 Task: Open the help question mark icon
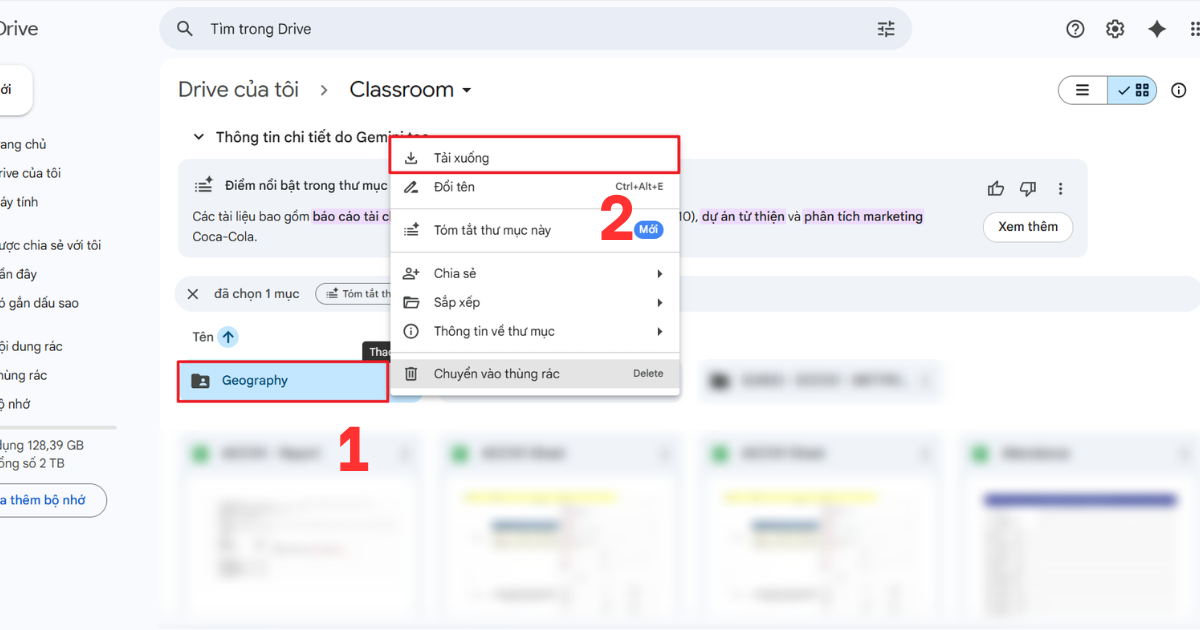click(x=1075, y=29)
